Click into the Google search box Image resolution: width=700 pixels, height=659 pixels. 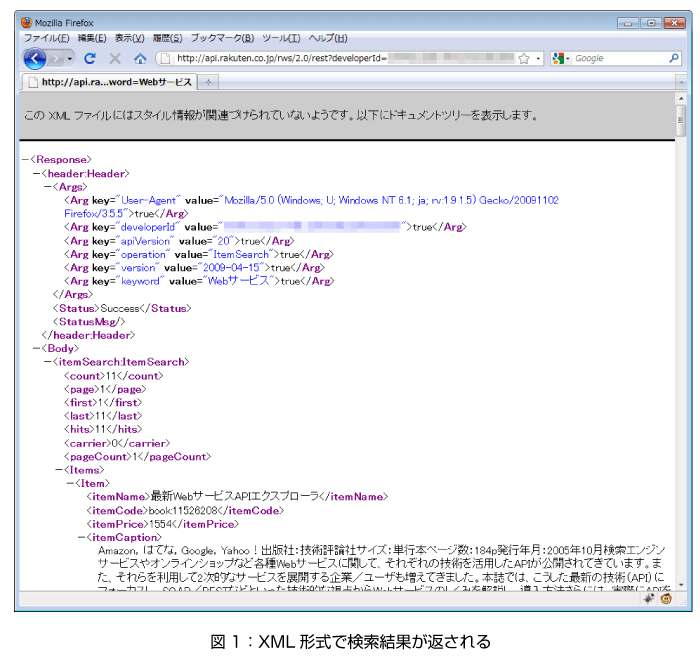pos(621,58)
